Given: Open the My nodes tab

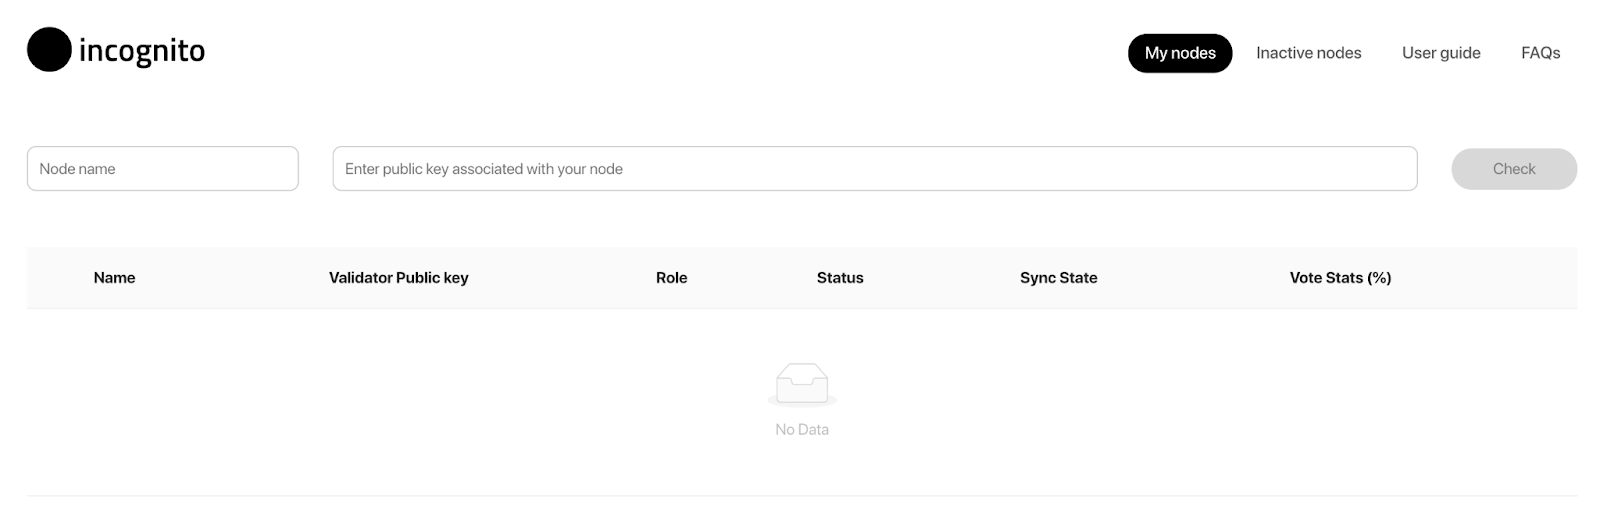Looking at the screenshot, I should tap(1180, 53).
